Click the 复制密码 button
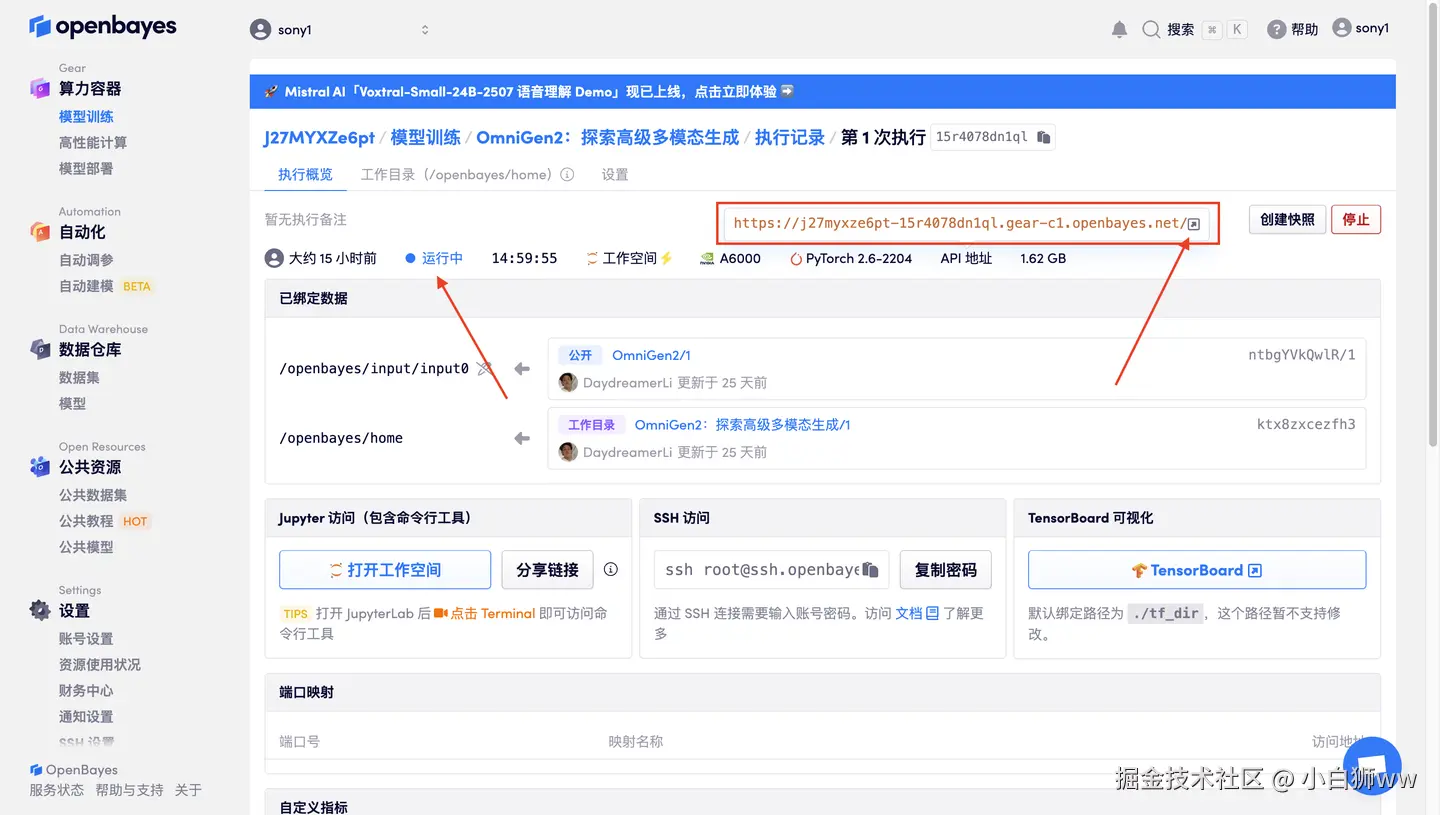This screenshot has height=815, width=1440. [945, 570]
